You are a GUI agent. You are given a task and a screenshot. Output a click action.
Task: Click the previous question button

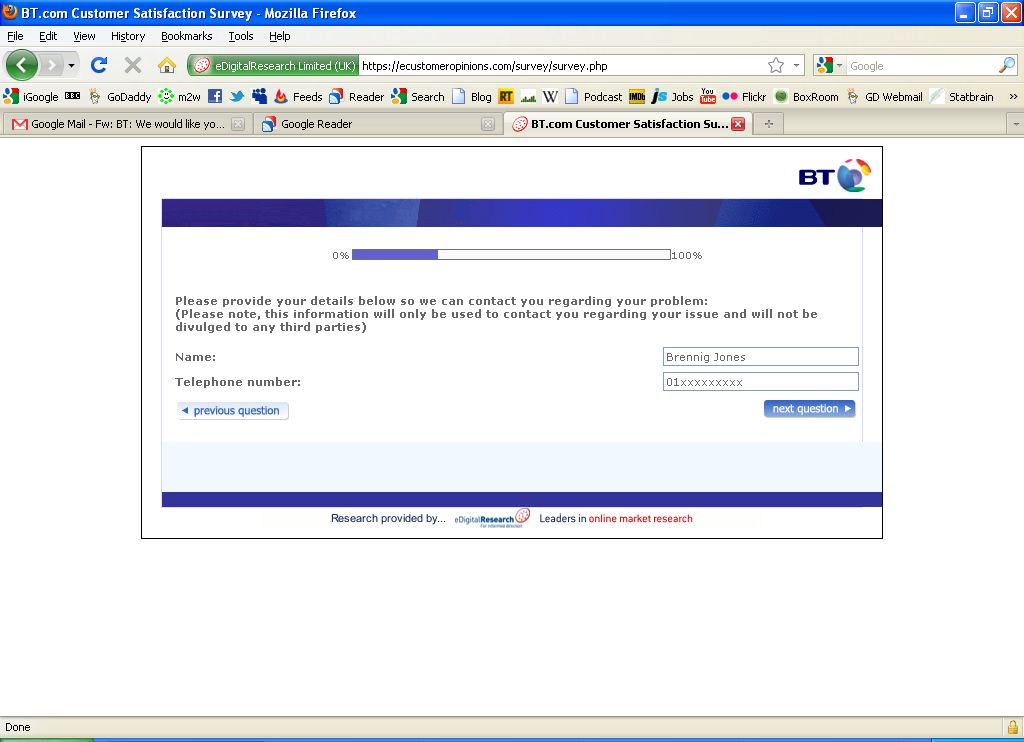pyautogui.click(x=233, y=411)
